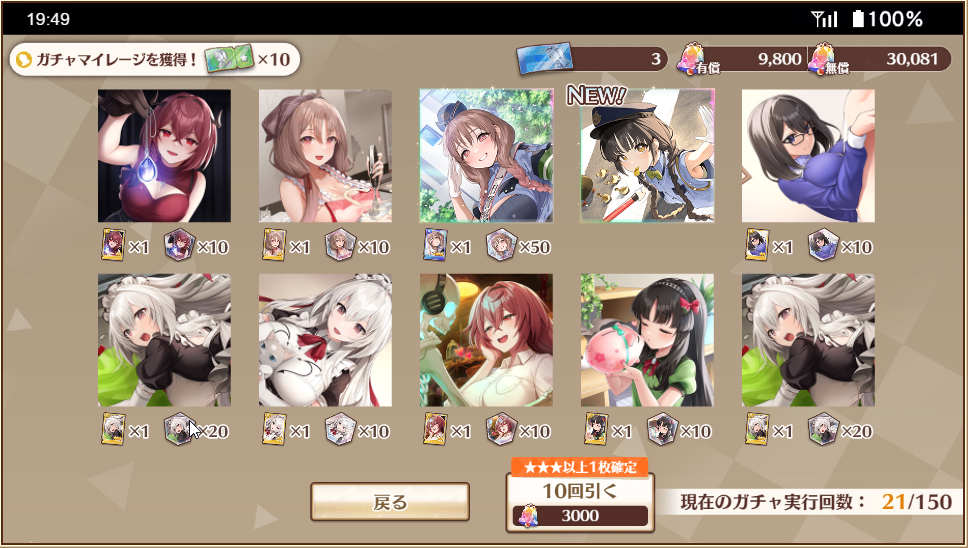Click first maid's hexagon shard icon ×20
The image size is (969, 548).
(179, 429)
